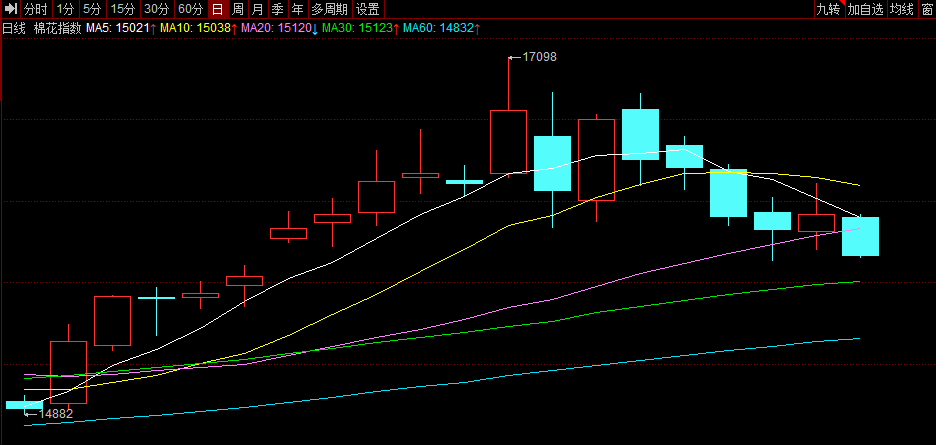Click the last cyan candle on the right
Image resolution: width=936 pixels, height=445 pixels.
pos(860,236)
